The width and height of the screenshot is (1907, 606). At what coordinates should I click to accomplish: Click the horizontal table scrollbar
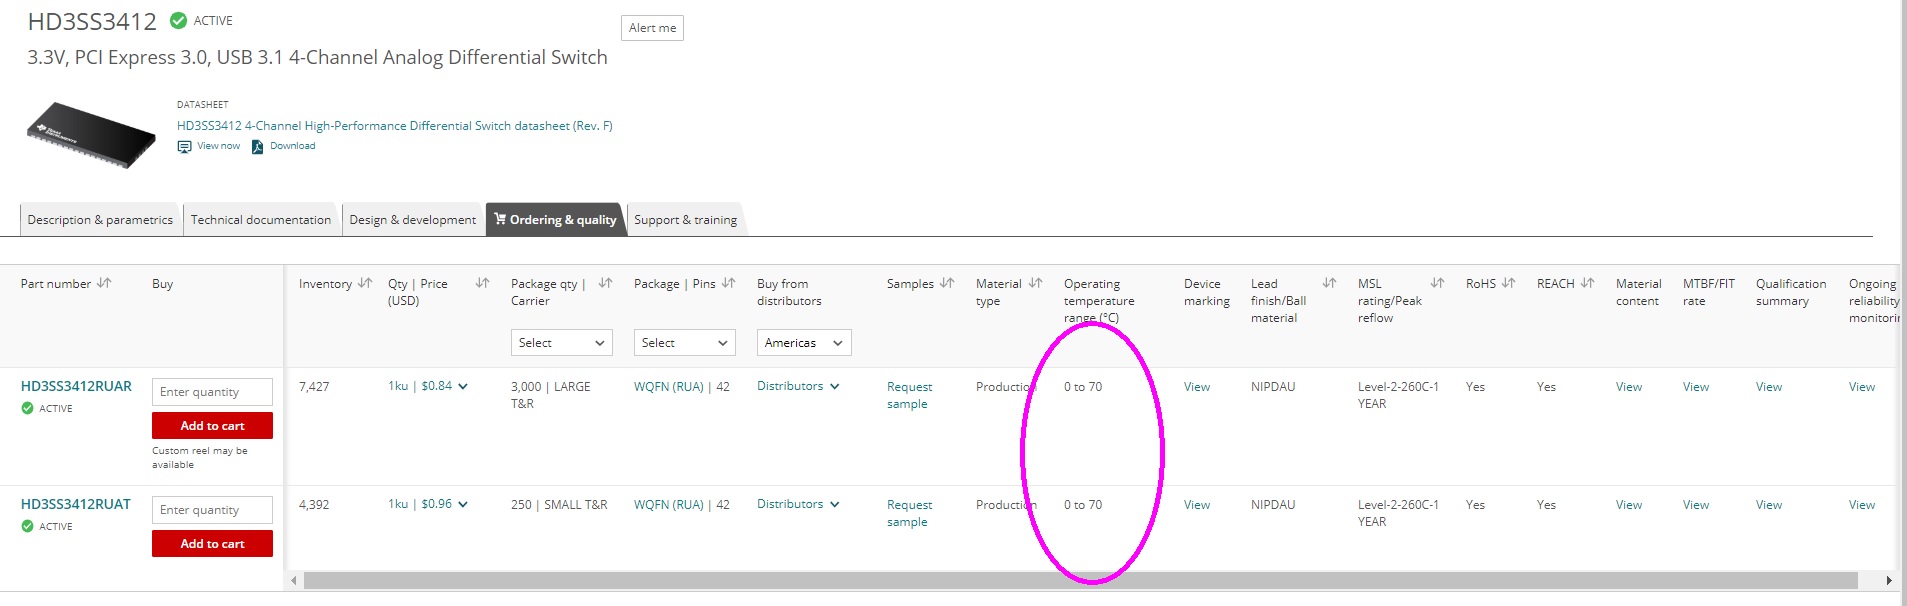1080,580
